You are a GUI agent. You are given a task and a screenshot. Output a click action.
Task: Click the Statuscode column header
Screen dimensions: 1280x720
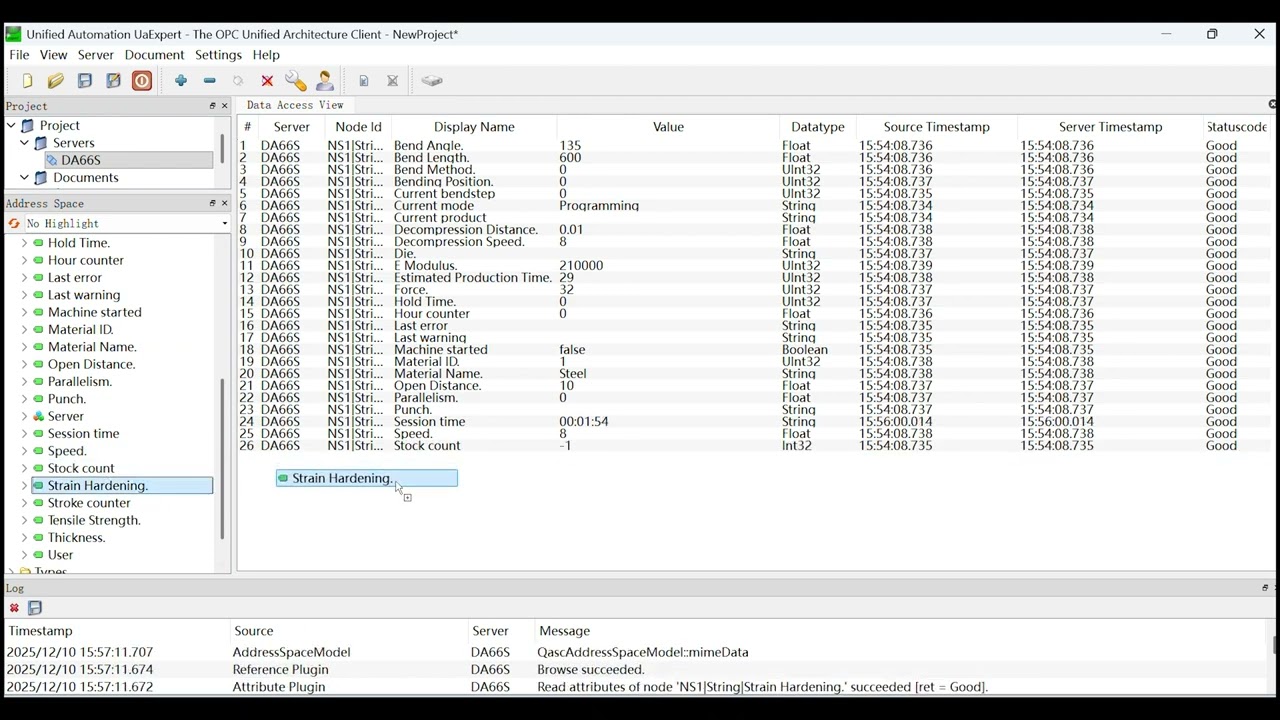coord(1238,127)
